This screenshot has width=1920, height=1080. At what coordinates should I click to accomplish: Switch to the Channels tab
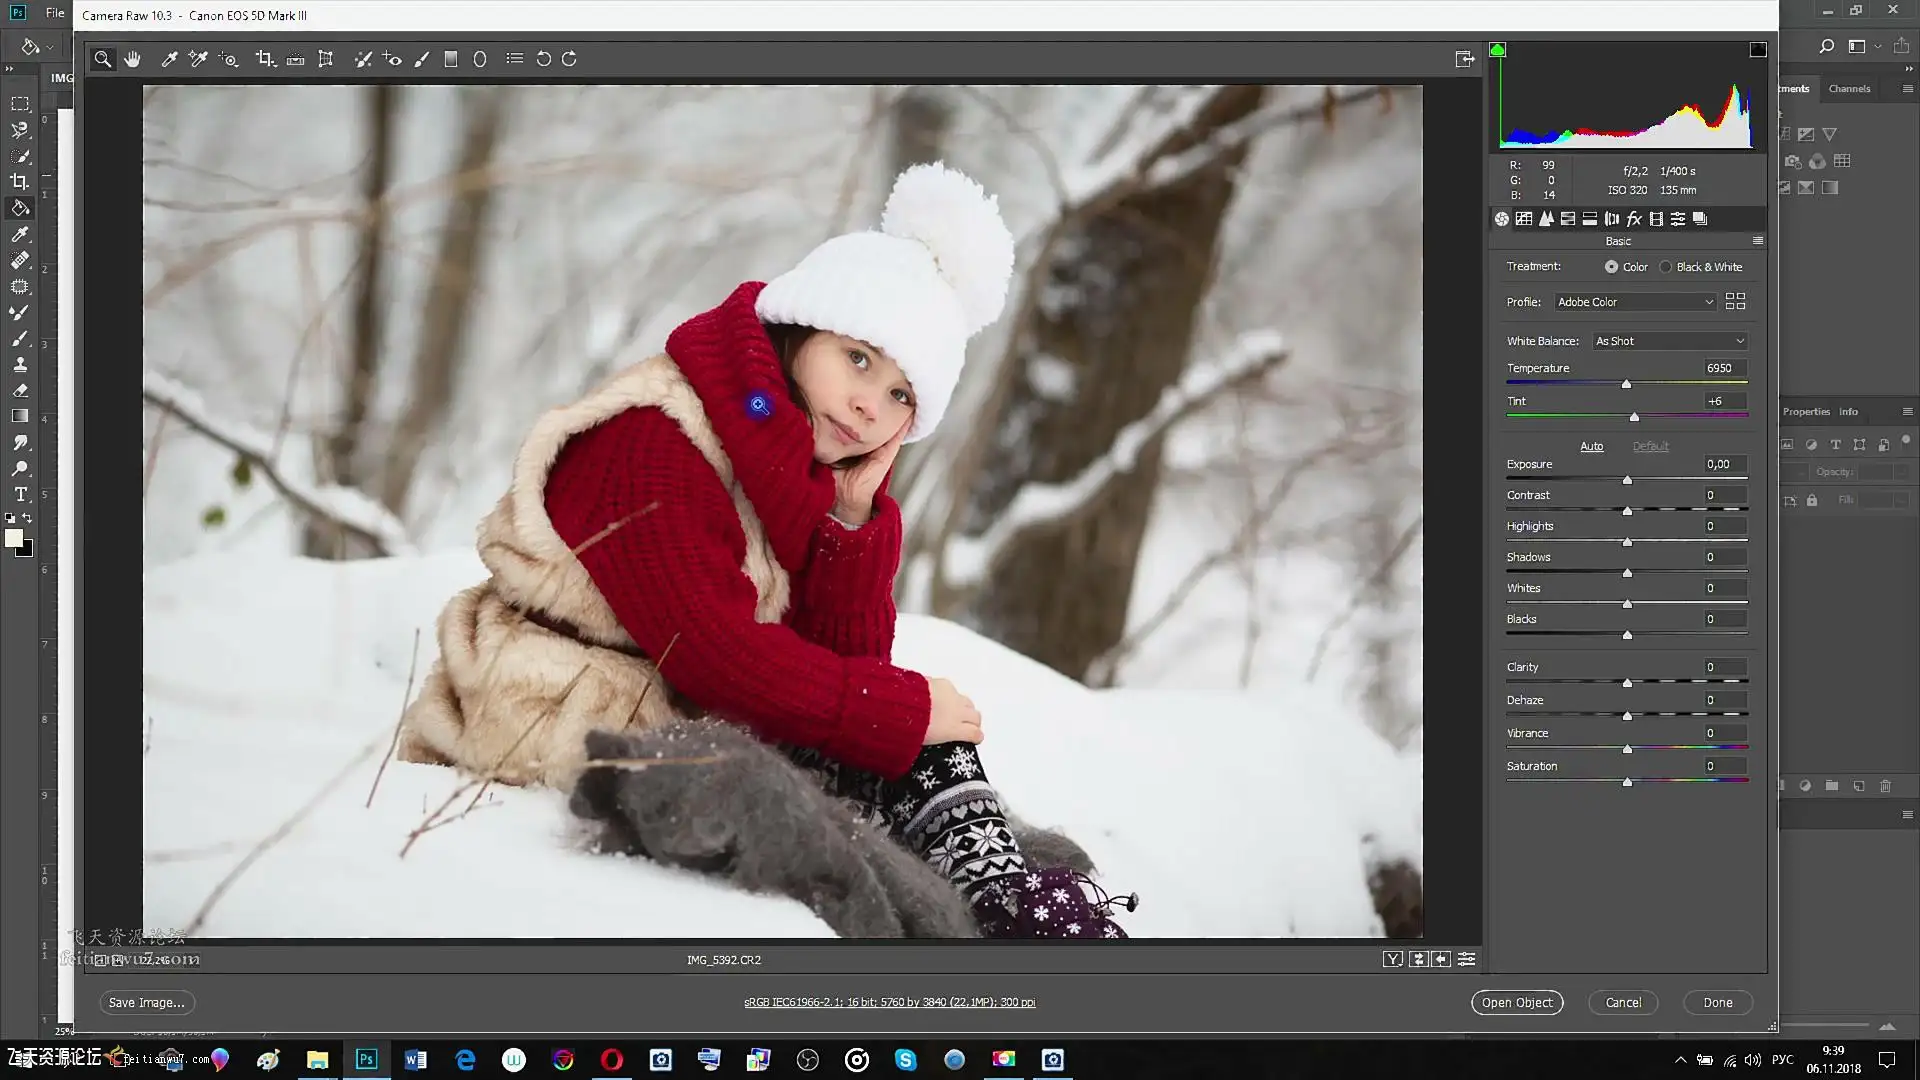click(1849, 89)
